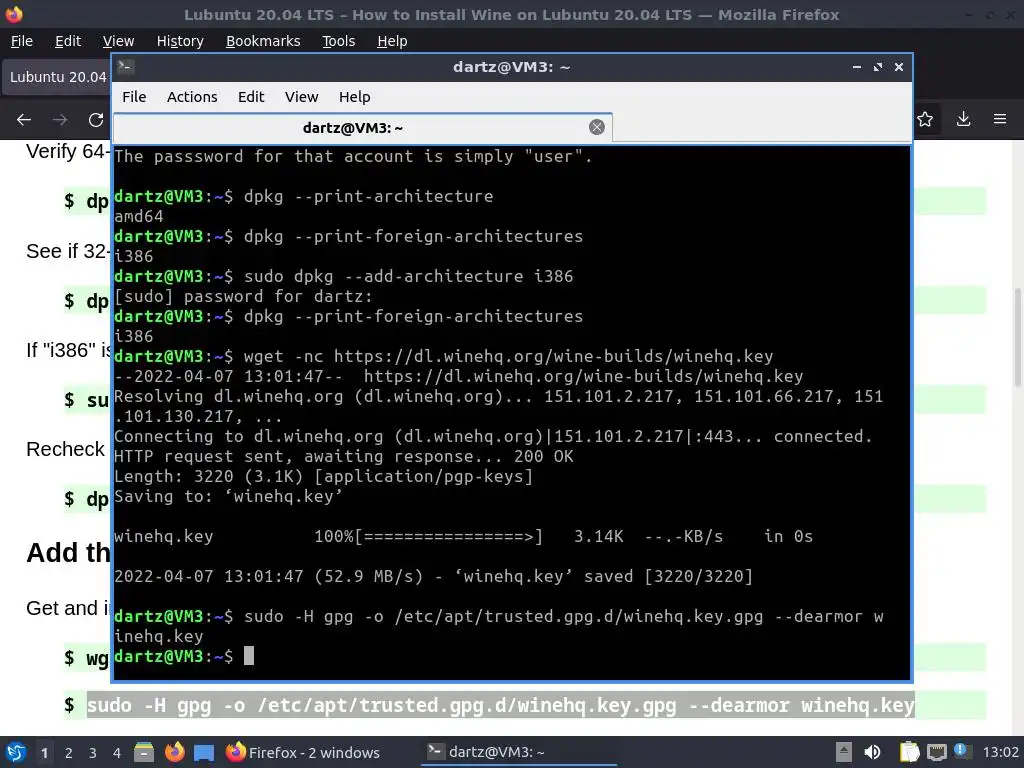Open the network monitor tray icon
Viewport: 1024px width, 768px height.
click(936, 752)
